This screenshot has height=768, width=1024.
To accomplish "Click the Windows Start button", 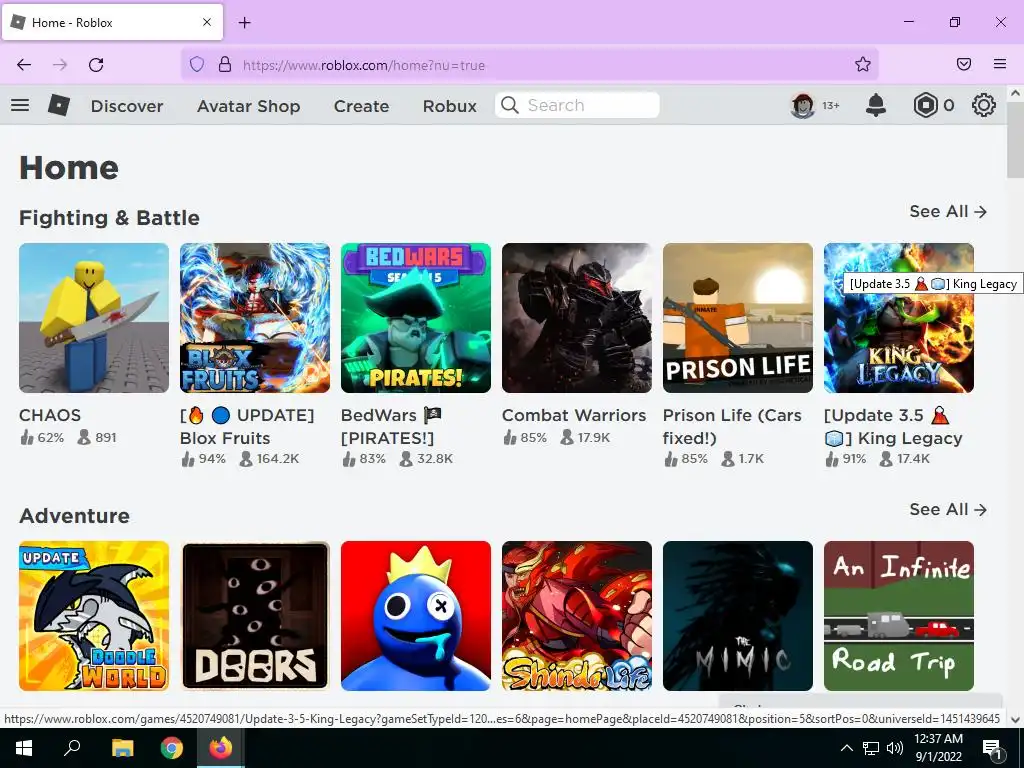I will coord(24,748).
